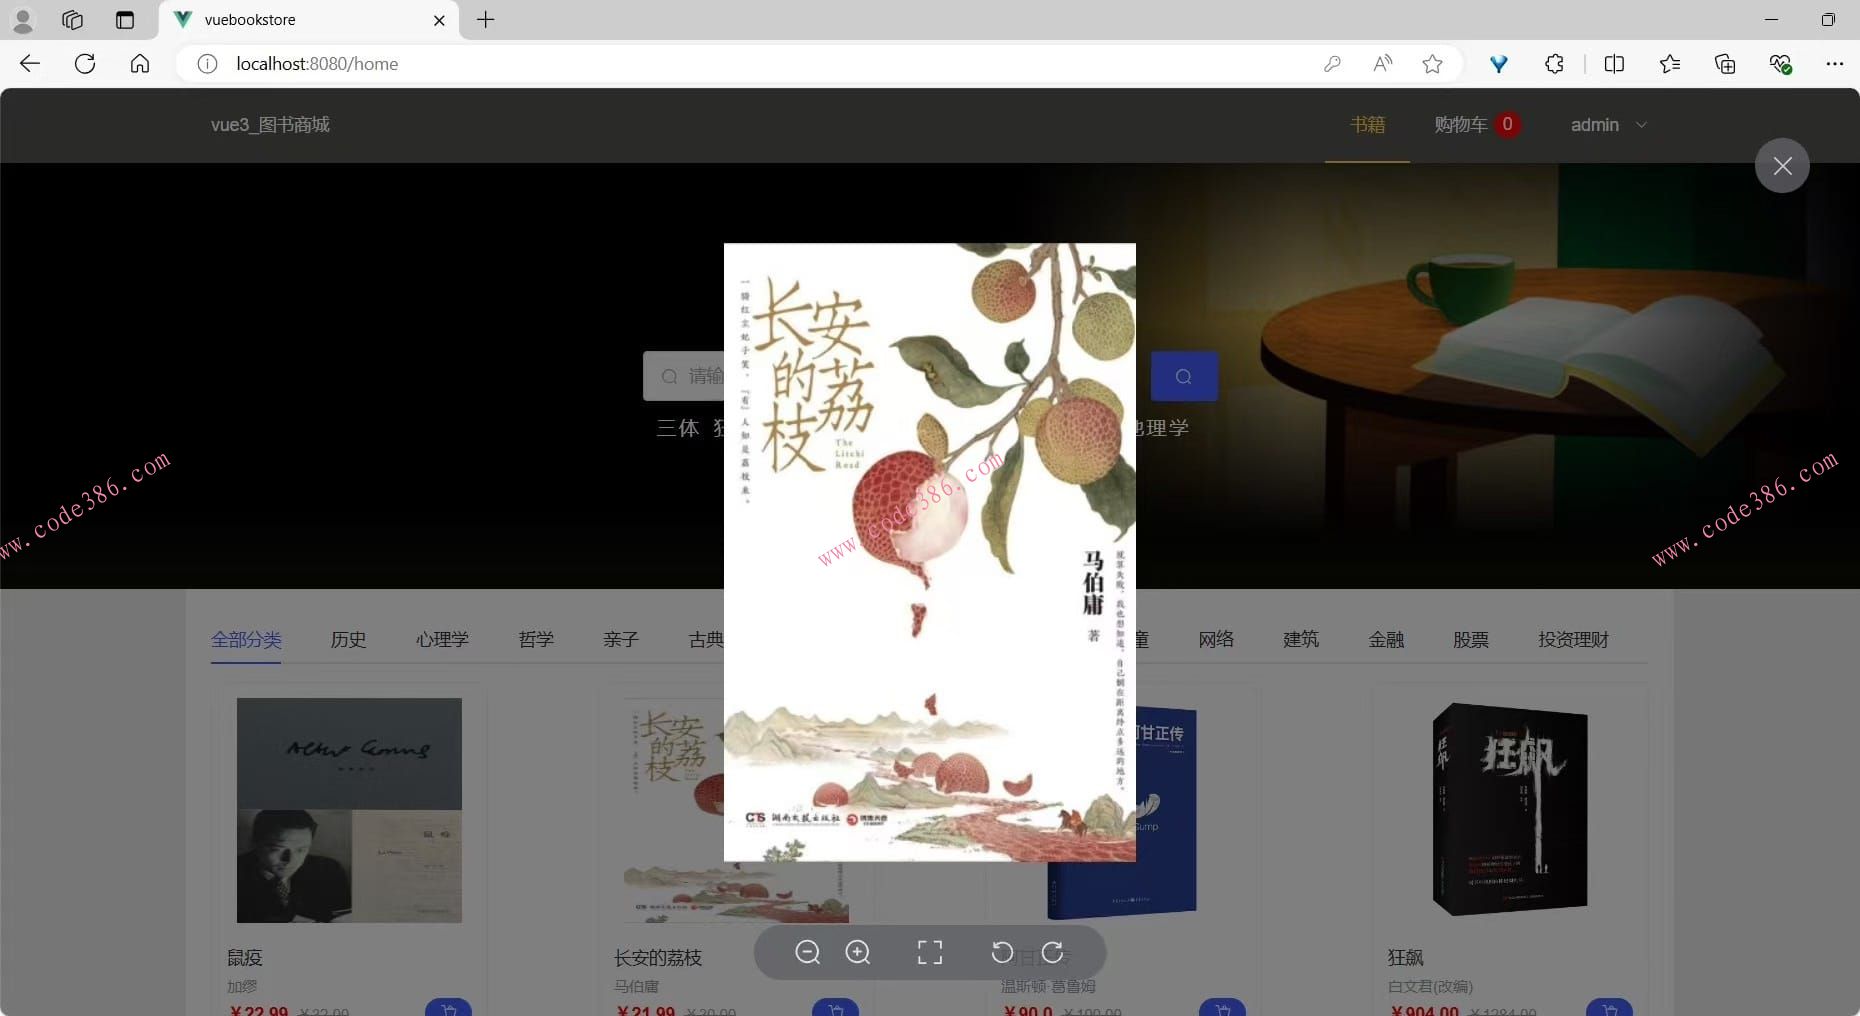Add 鼠疫 to the shopping cart
Viewport: 1860px width, 1016px height.
pos(448,1008)
